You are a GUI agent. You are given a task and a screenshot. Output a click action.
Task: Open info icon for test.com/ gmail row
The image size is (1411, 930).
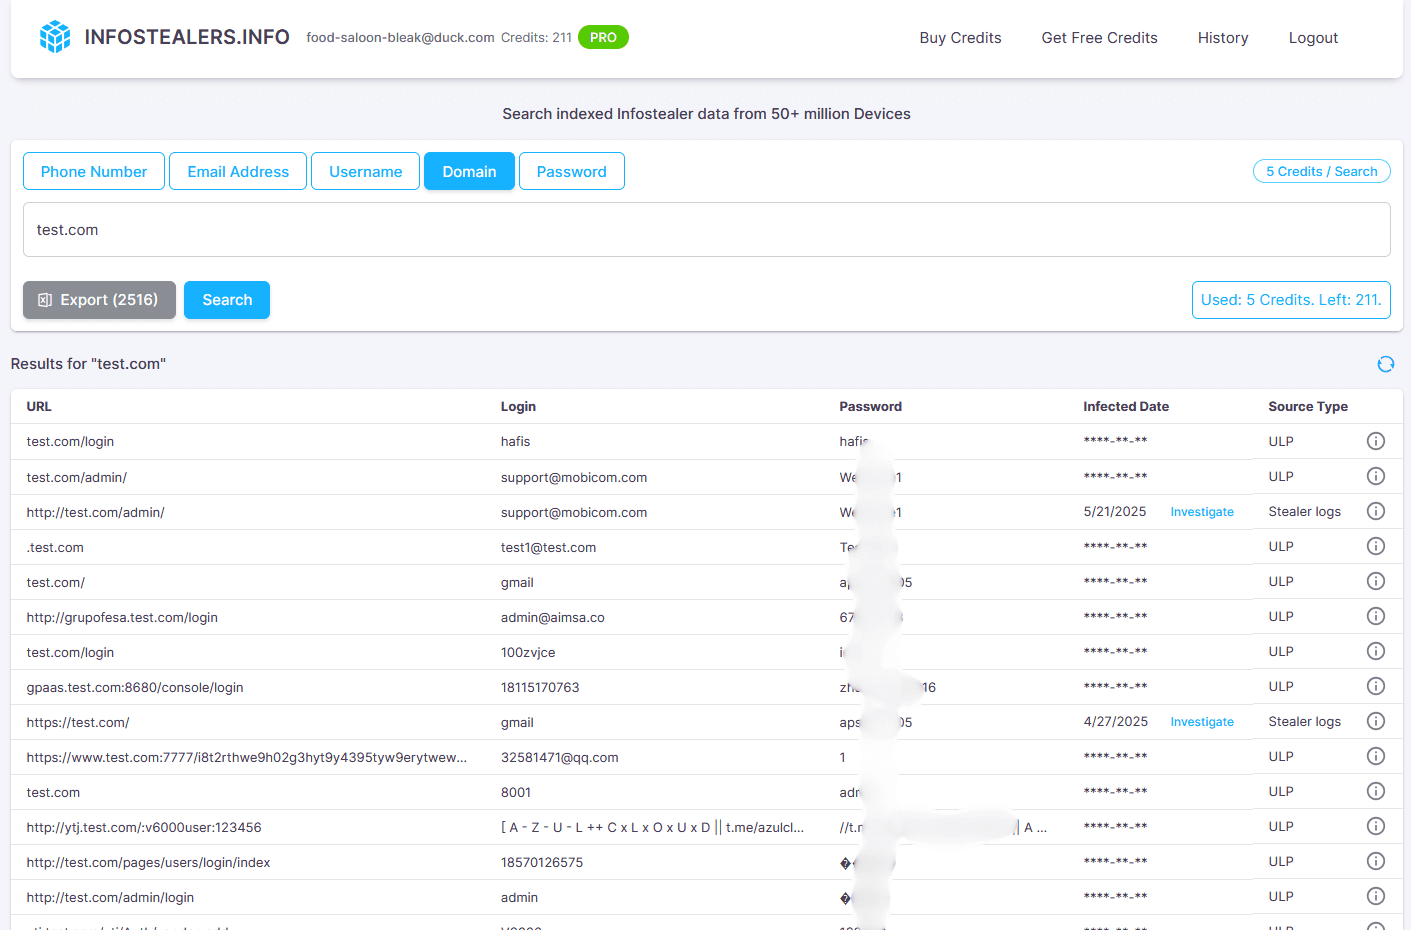1375,581
